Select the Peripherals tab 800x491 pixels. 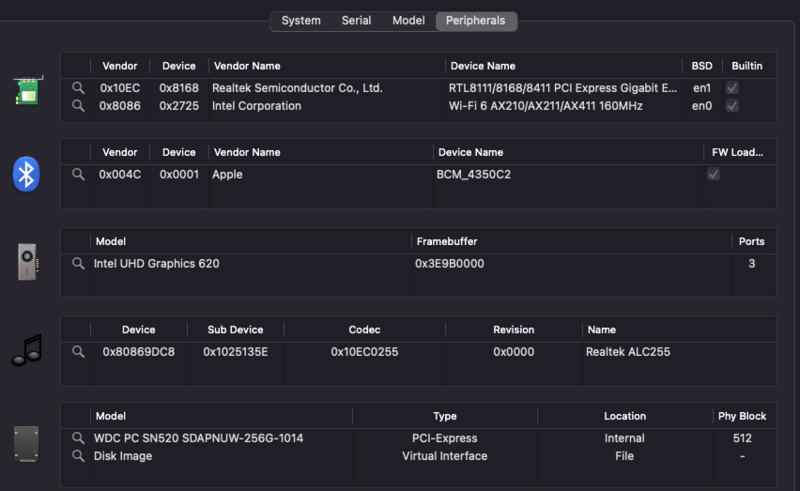[475, 20]
